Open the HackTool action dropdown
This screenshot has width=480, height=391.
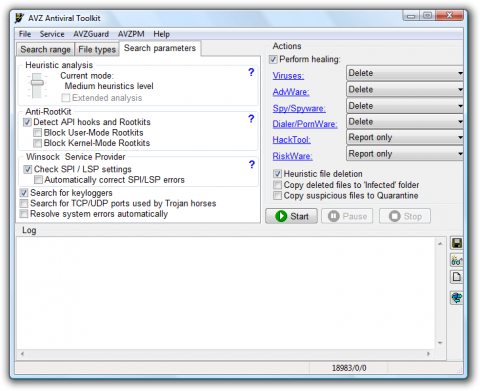pos(405,137)
